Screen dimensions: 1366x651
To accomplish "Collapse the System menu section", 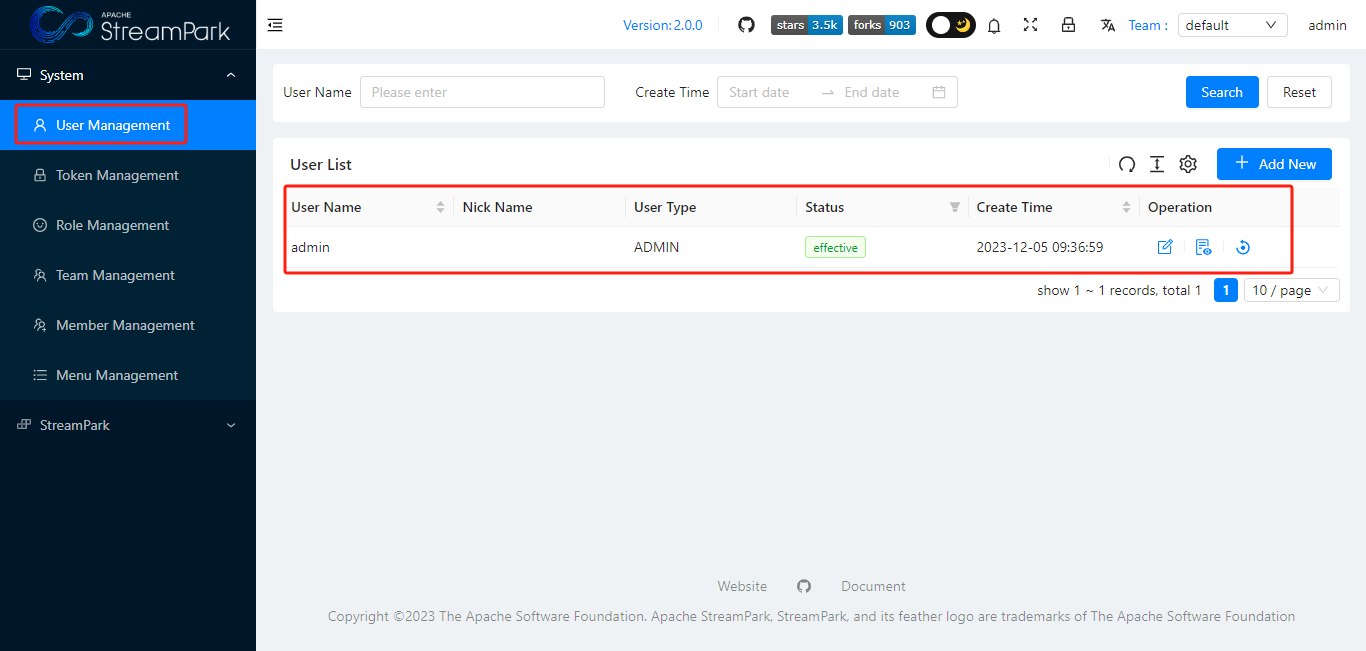I will coord(128,75).
